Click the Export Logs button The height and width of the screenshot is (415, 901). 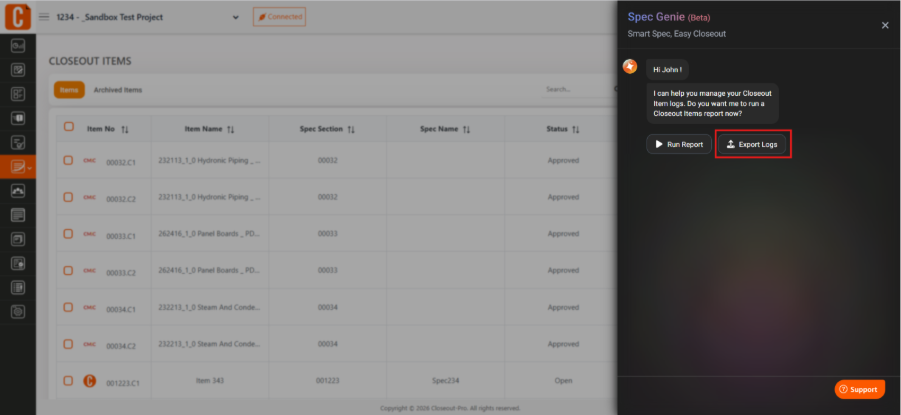tap(752, 144)
